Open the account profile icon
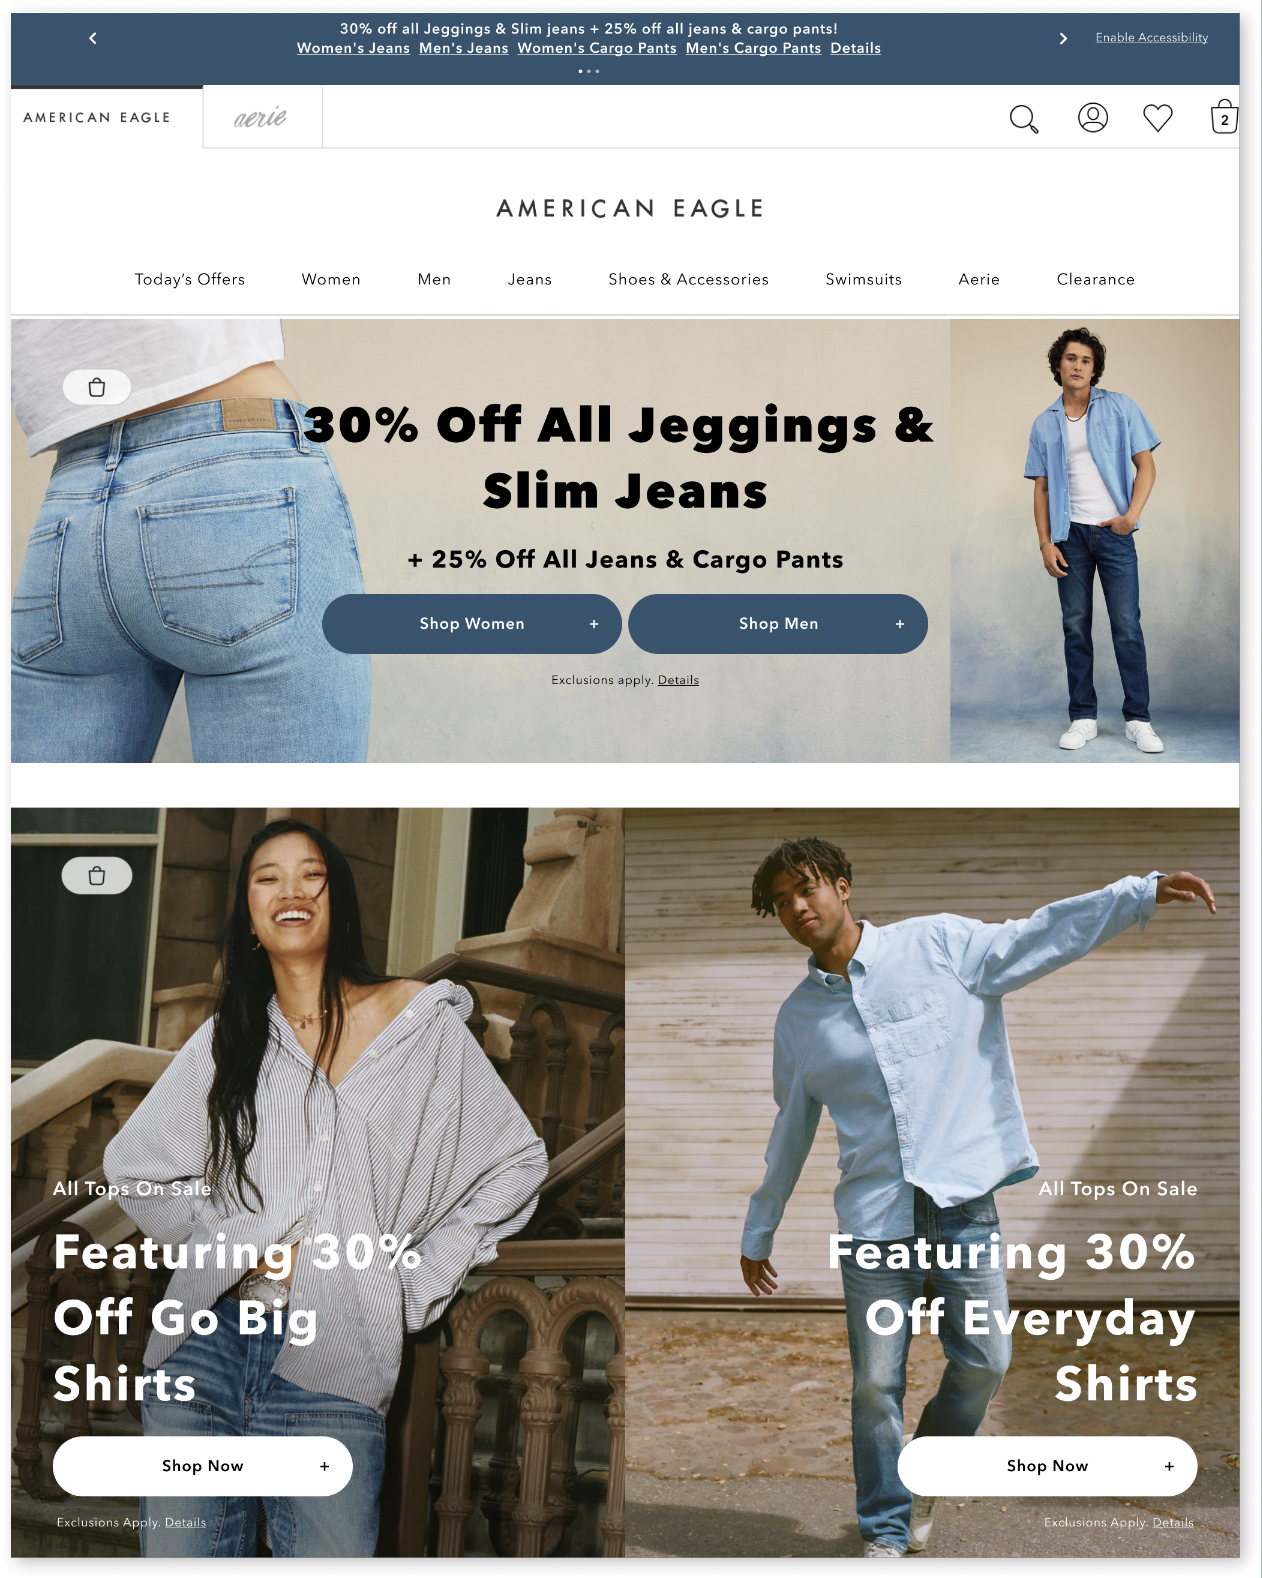Image resolution: width=1262 pixels, height=1578 pixels. 1093,118
